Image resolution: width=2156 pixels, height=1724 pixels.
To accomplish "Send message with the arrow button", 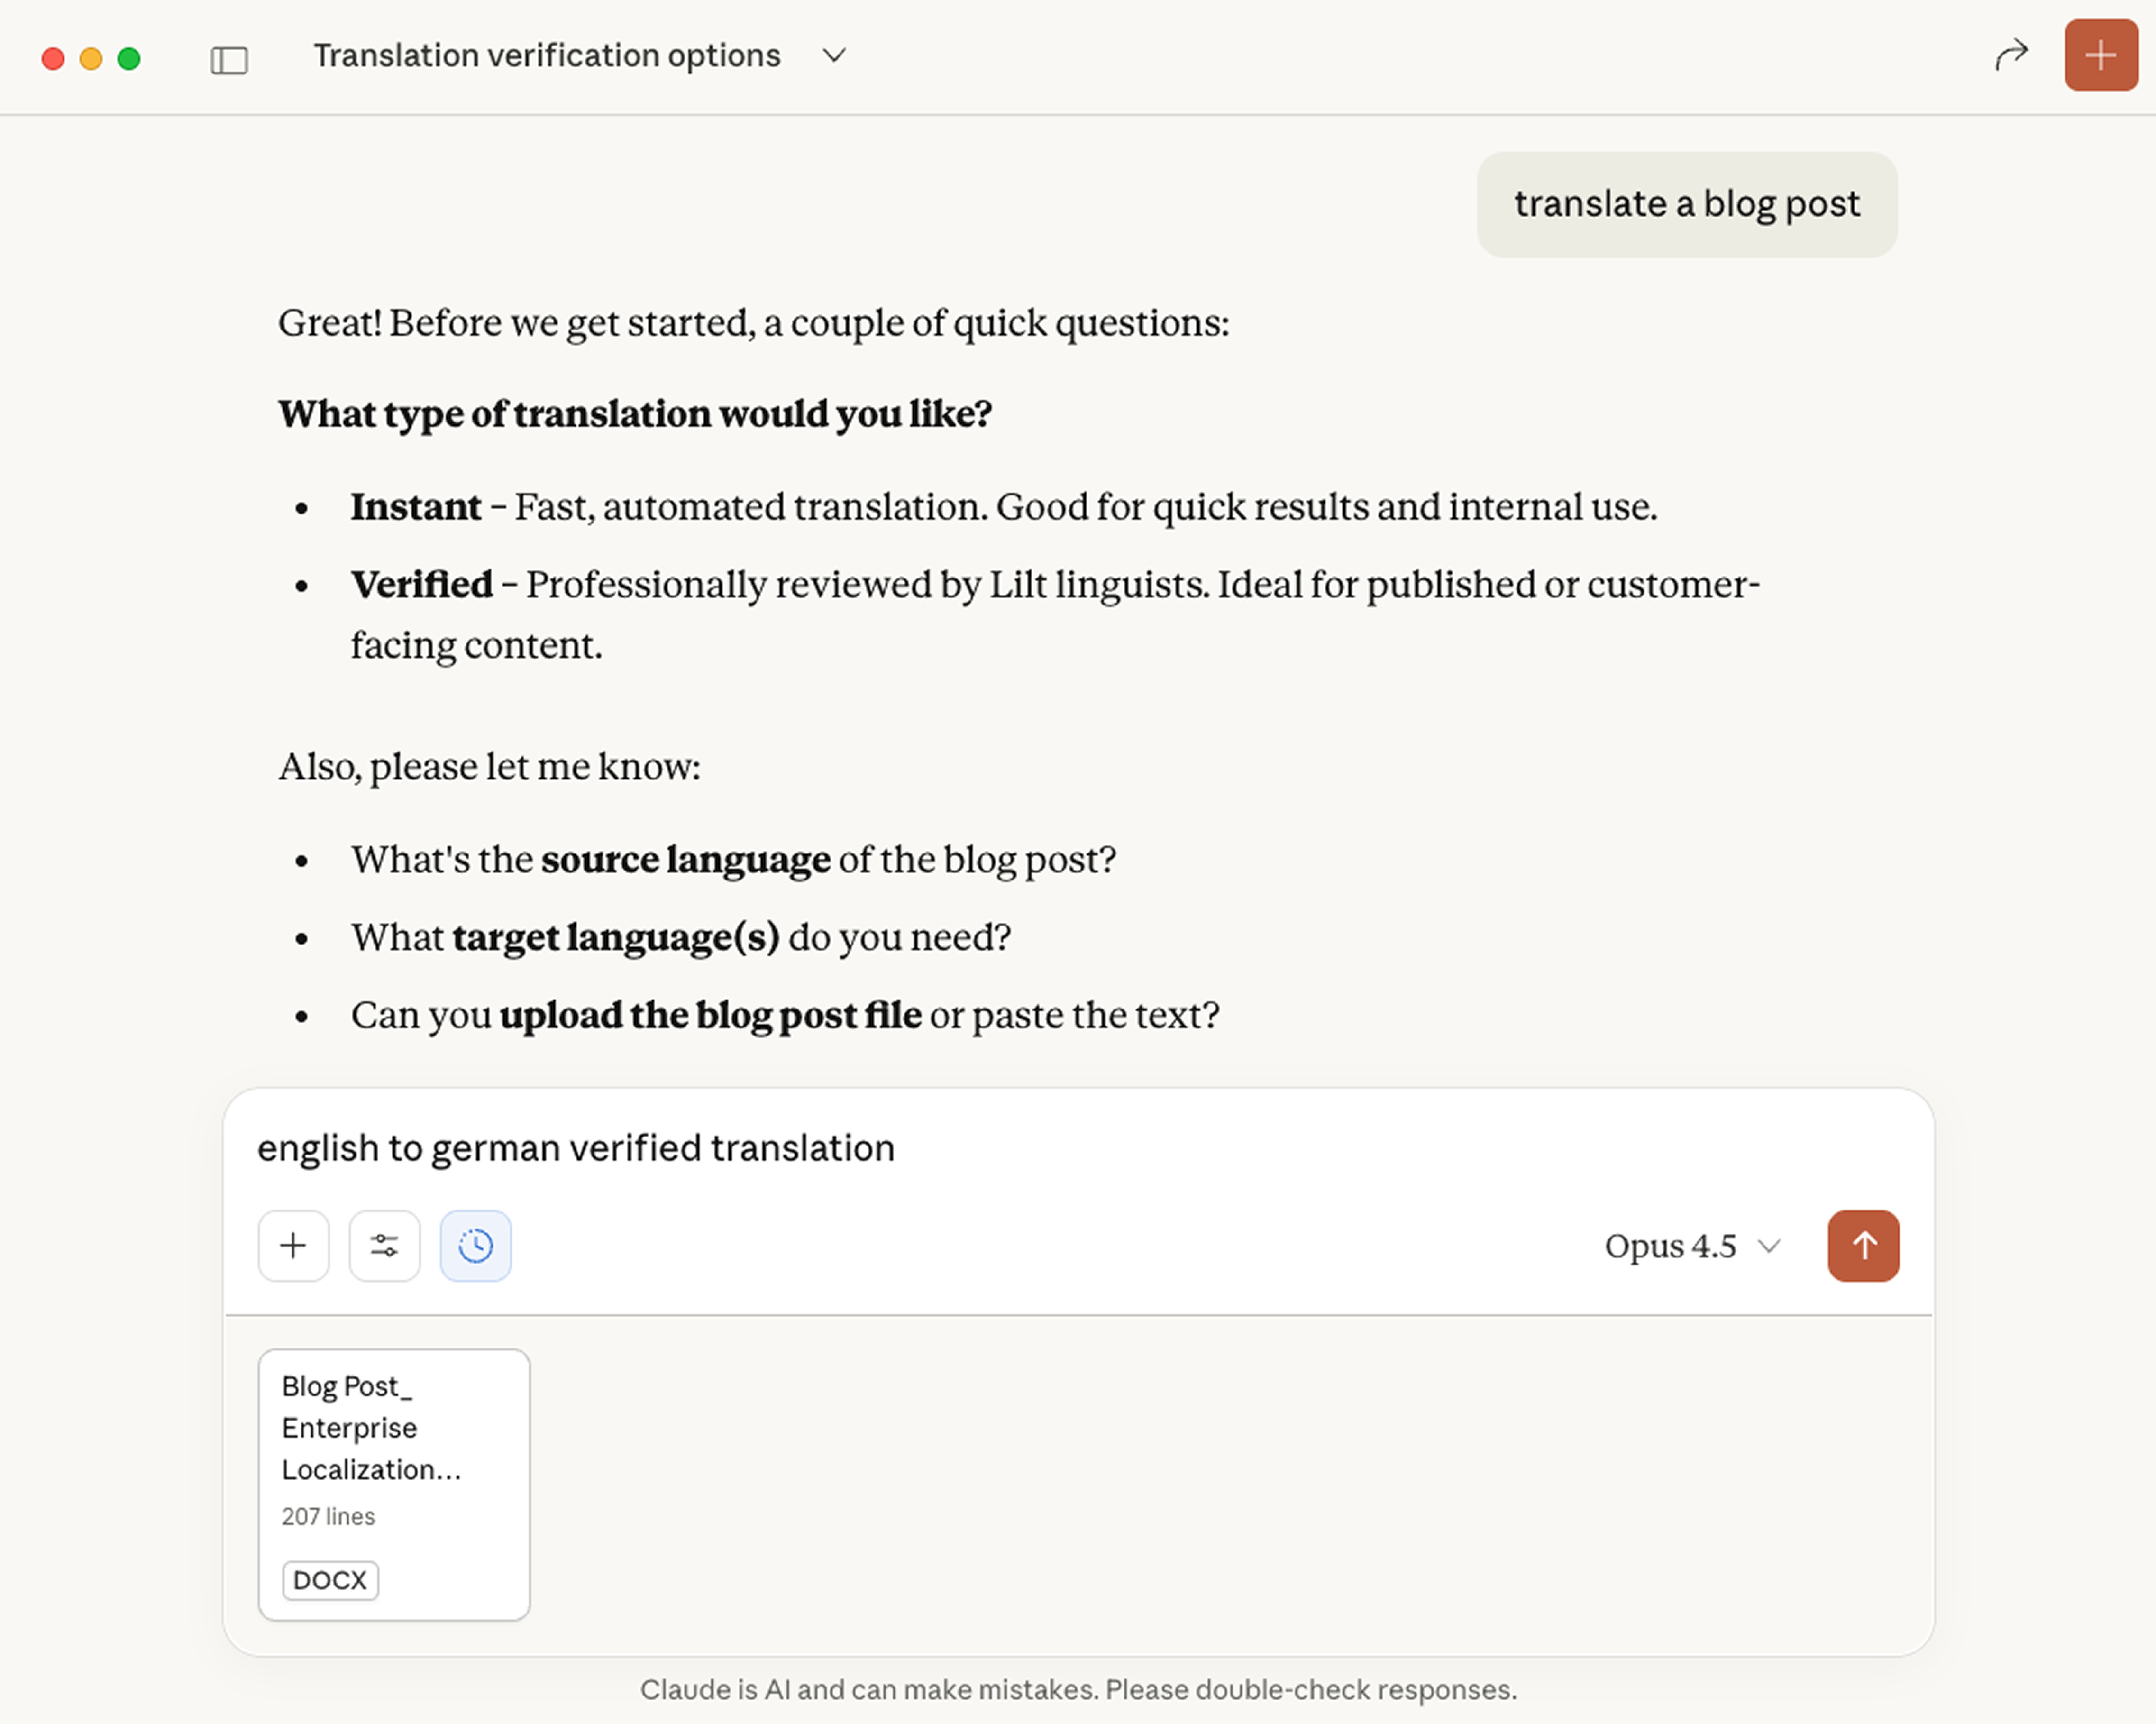I will [x=1863, y=1245].
